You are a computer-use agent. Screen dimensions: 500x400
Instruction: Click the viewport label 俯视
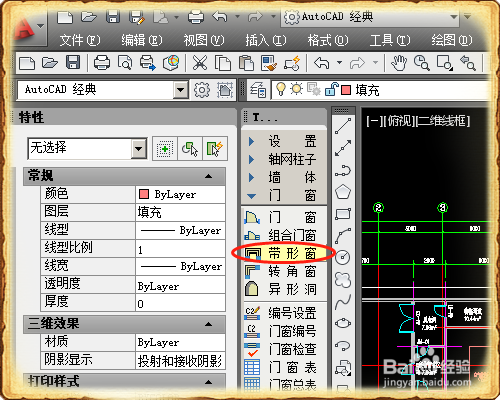[x=400, y=121]
